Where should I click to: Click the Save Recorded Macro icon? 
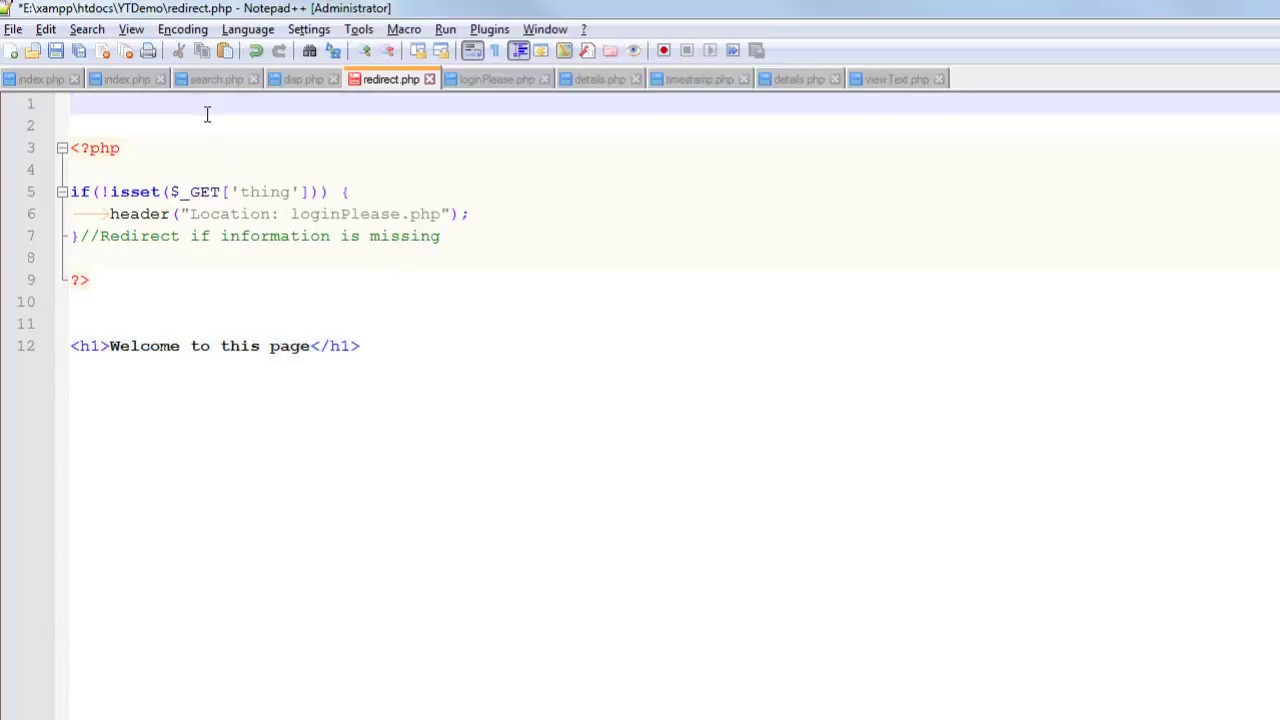[x=756, y=51]
